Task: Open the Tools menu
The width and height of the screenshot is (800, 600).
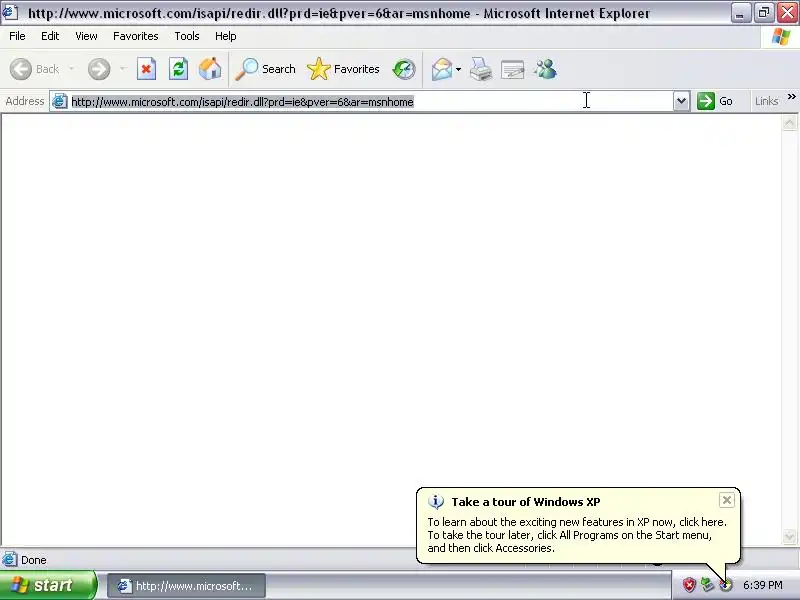Action: [x=187, y=36]
